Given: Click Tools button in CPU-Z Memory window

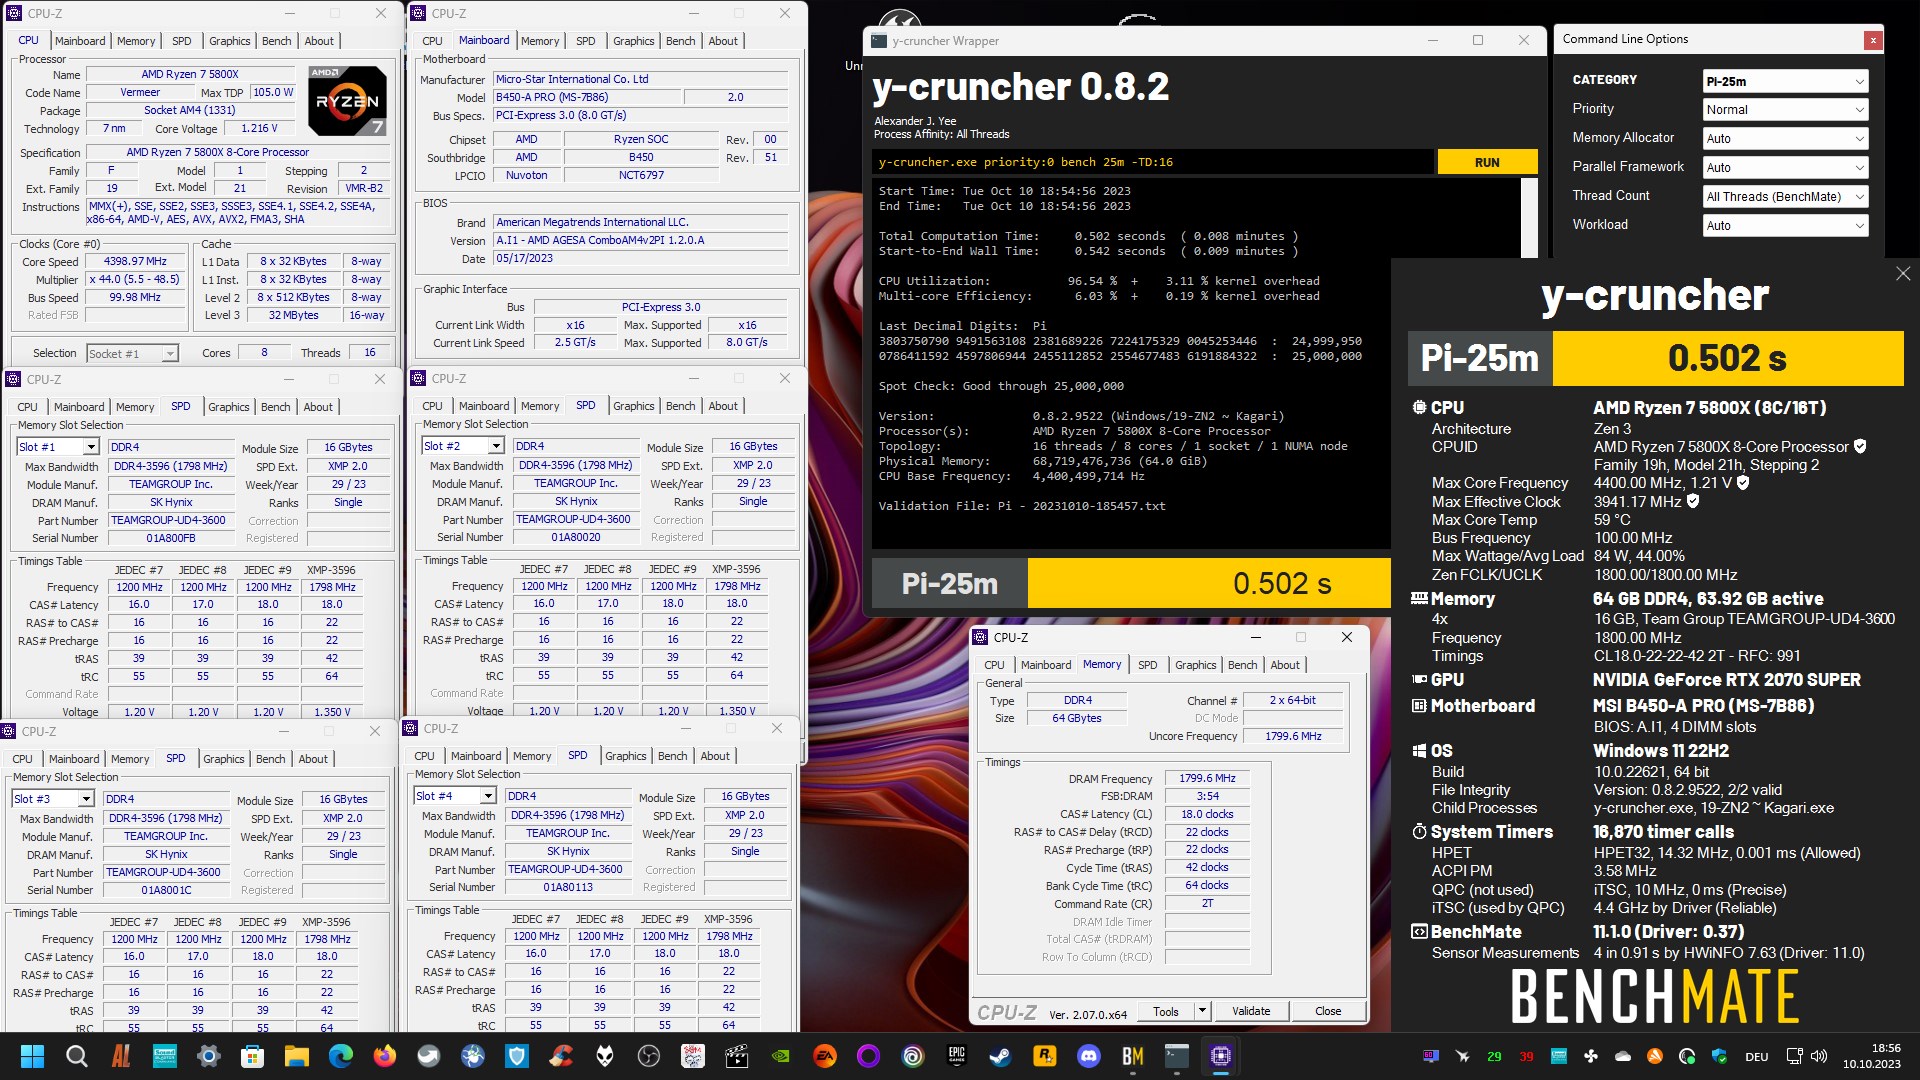Looking at the screenshot, I should (1166, 1011).
